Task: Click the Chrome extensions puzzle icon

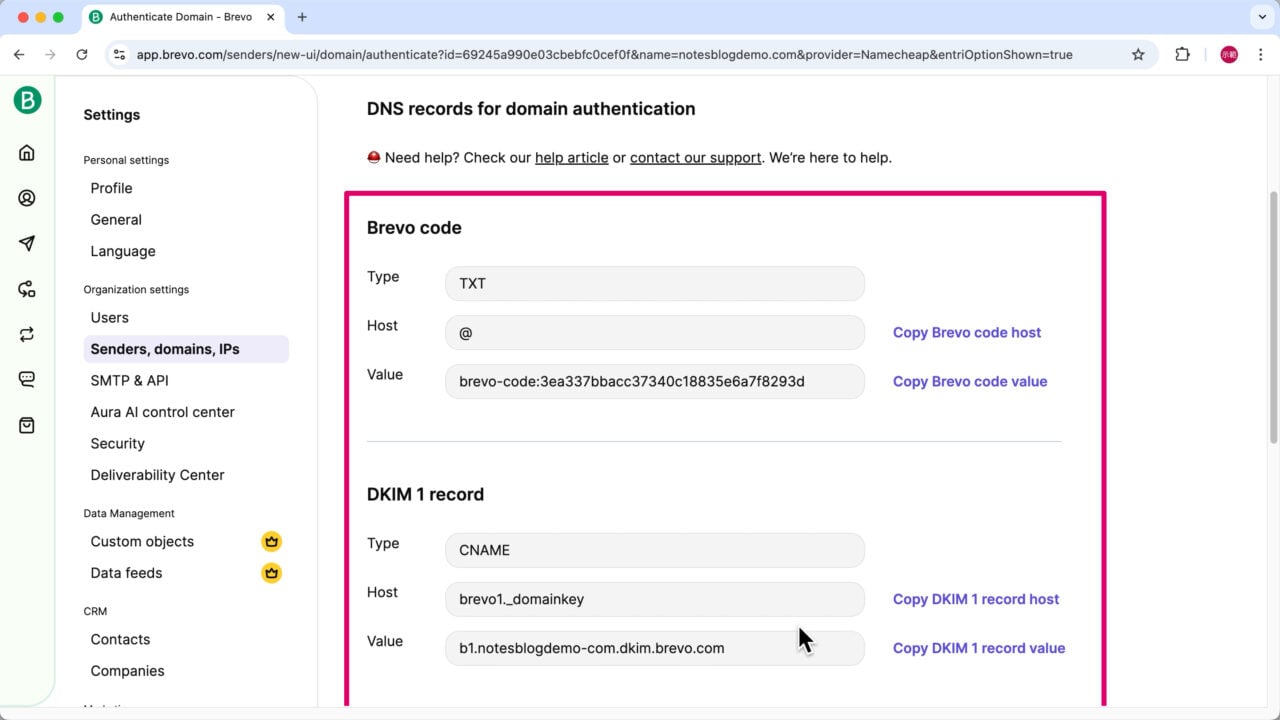Action: pos(1183,55)
